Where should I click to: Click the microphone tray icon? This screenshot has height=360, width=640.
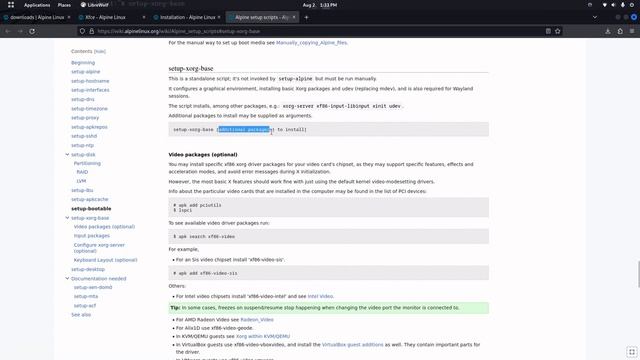[623, 5]
